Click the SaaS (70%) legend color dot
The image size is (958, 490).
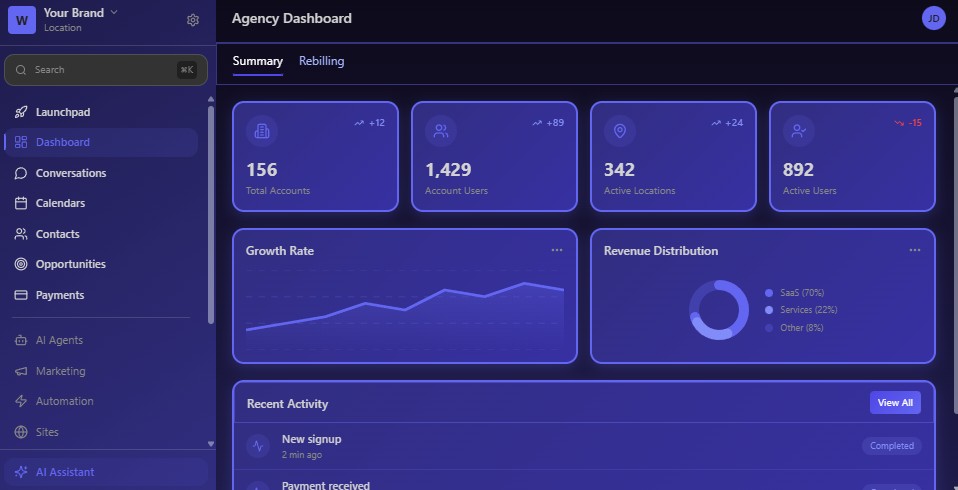[769, 293]
